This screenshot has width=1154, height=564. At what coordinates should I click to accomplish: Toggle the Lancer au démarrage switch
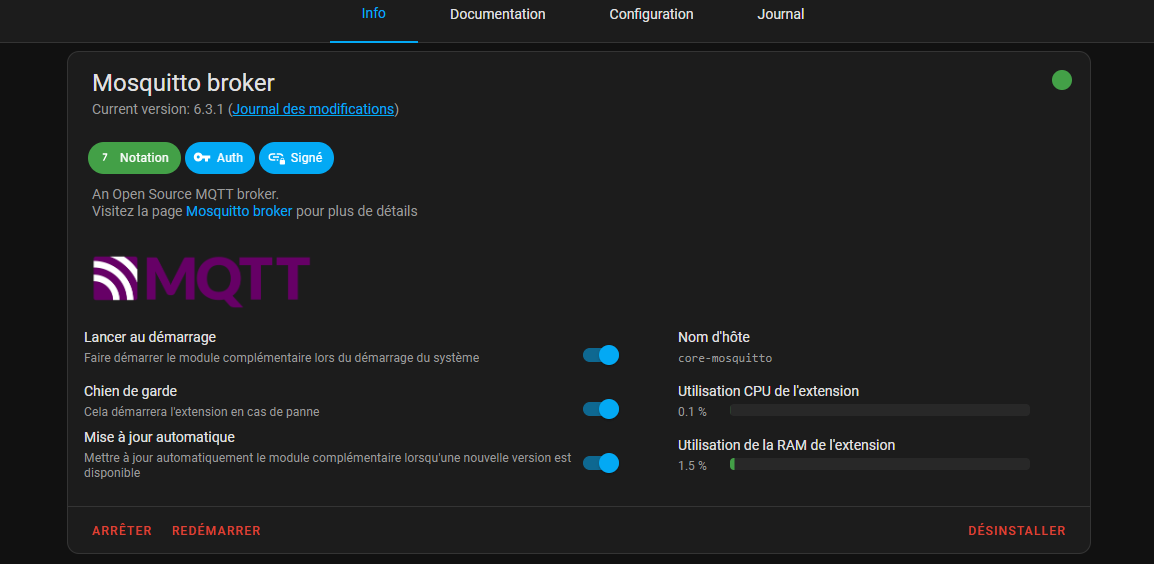click(601, 355)
